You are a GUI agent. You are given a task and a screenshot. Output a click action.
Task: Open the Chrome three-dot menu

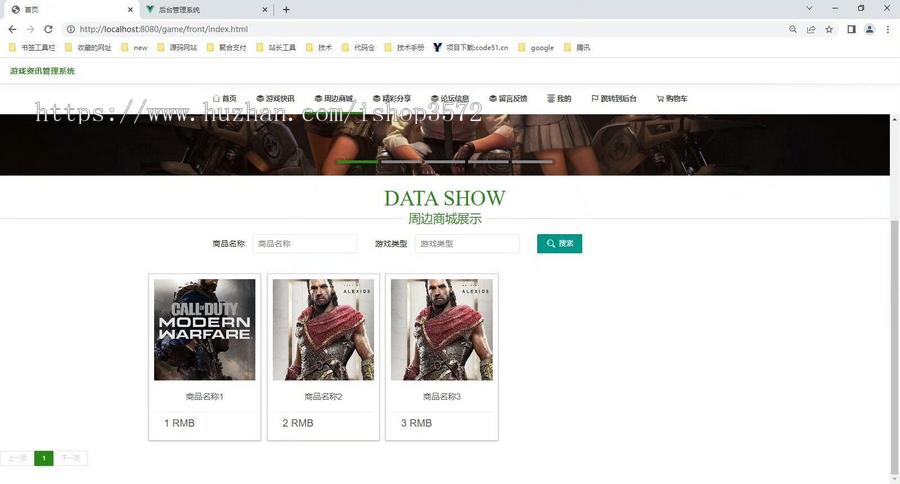(887, 29)
